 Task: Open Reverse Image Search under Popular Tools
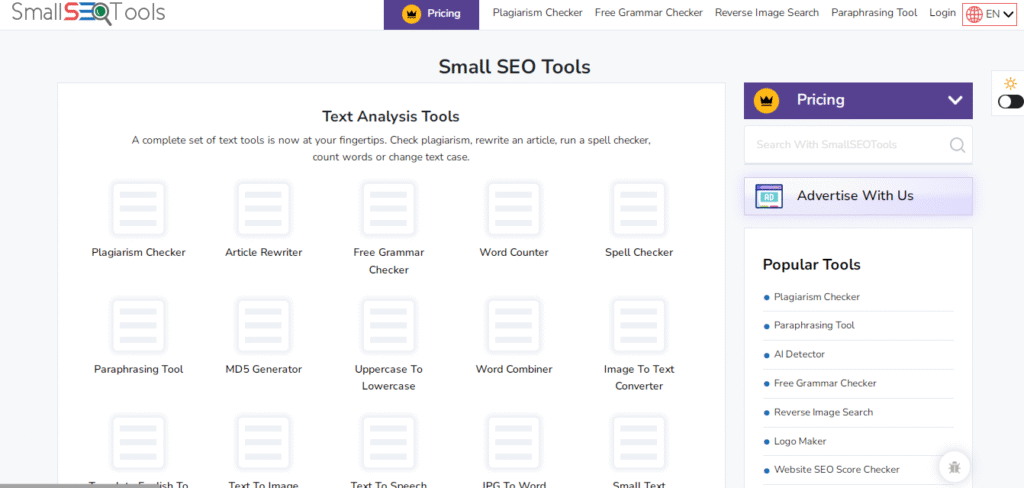[x=824, y=412]
